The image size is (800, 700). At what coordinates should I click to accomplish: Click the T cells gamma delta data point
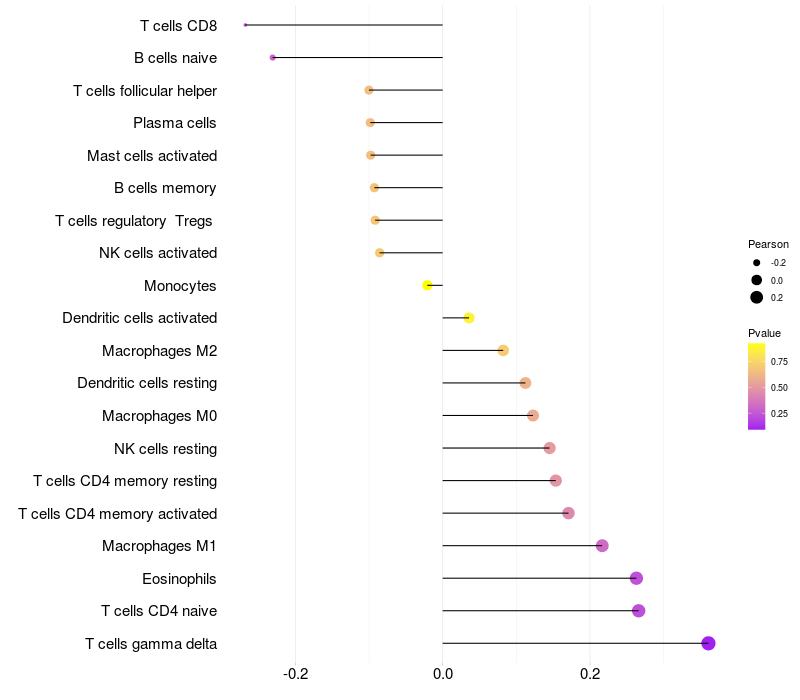pos(708,643)
